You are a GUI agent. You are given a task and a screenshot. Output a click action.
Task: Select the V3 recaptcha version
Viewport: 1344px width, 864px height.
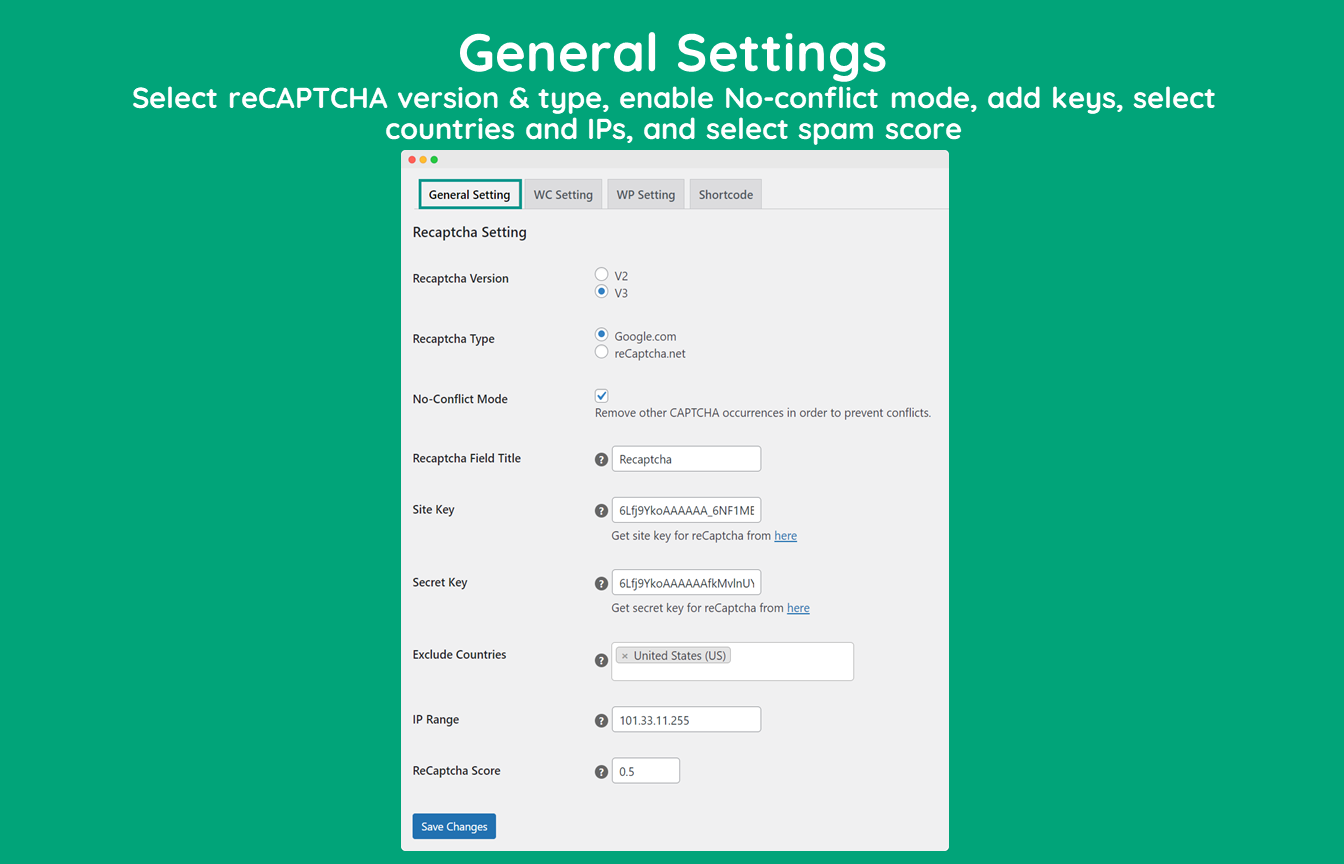tap(602, 292)
